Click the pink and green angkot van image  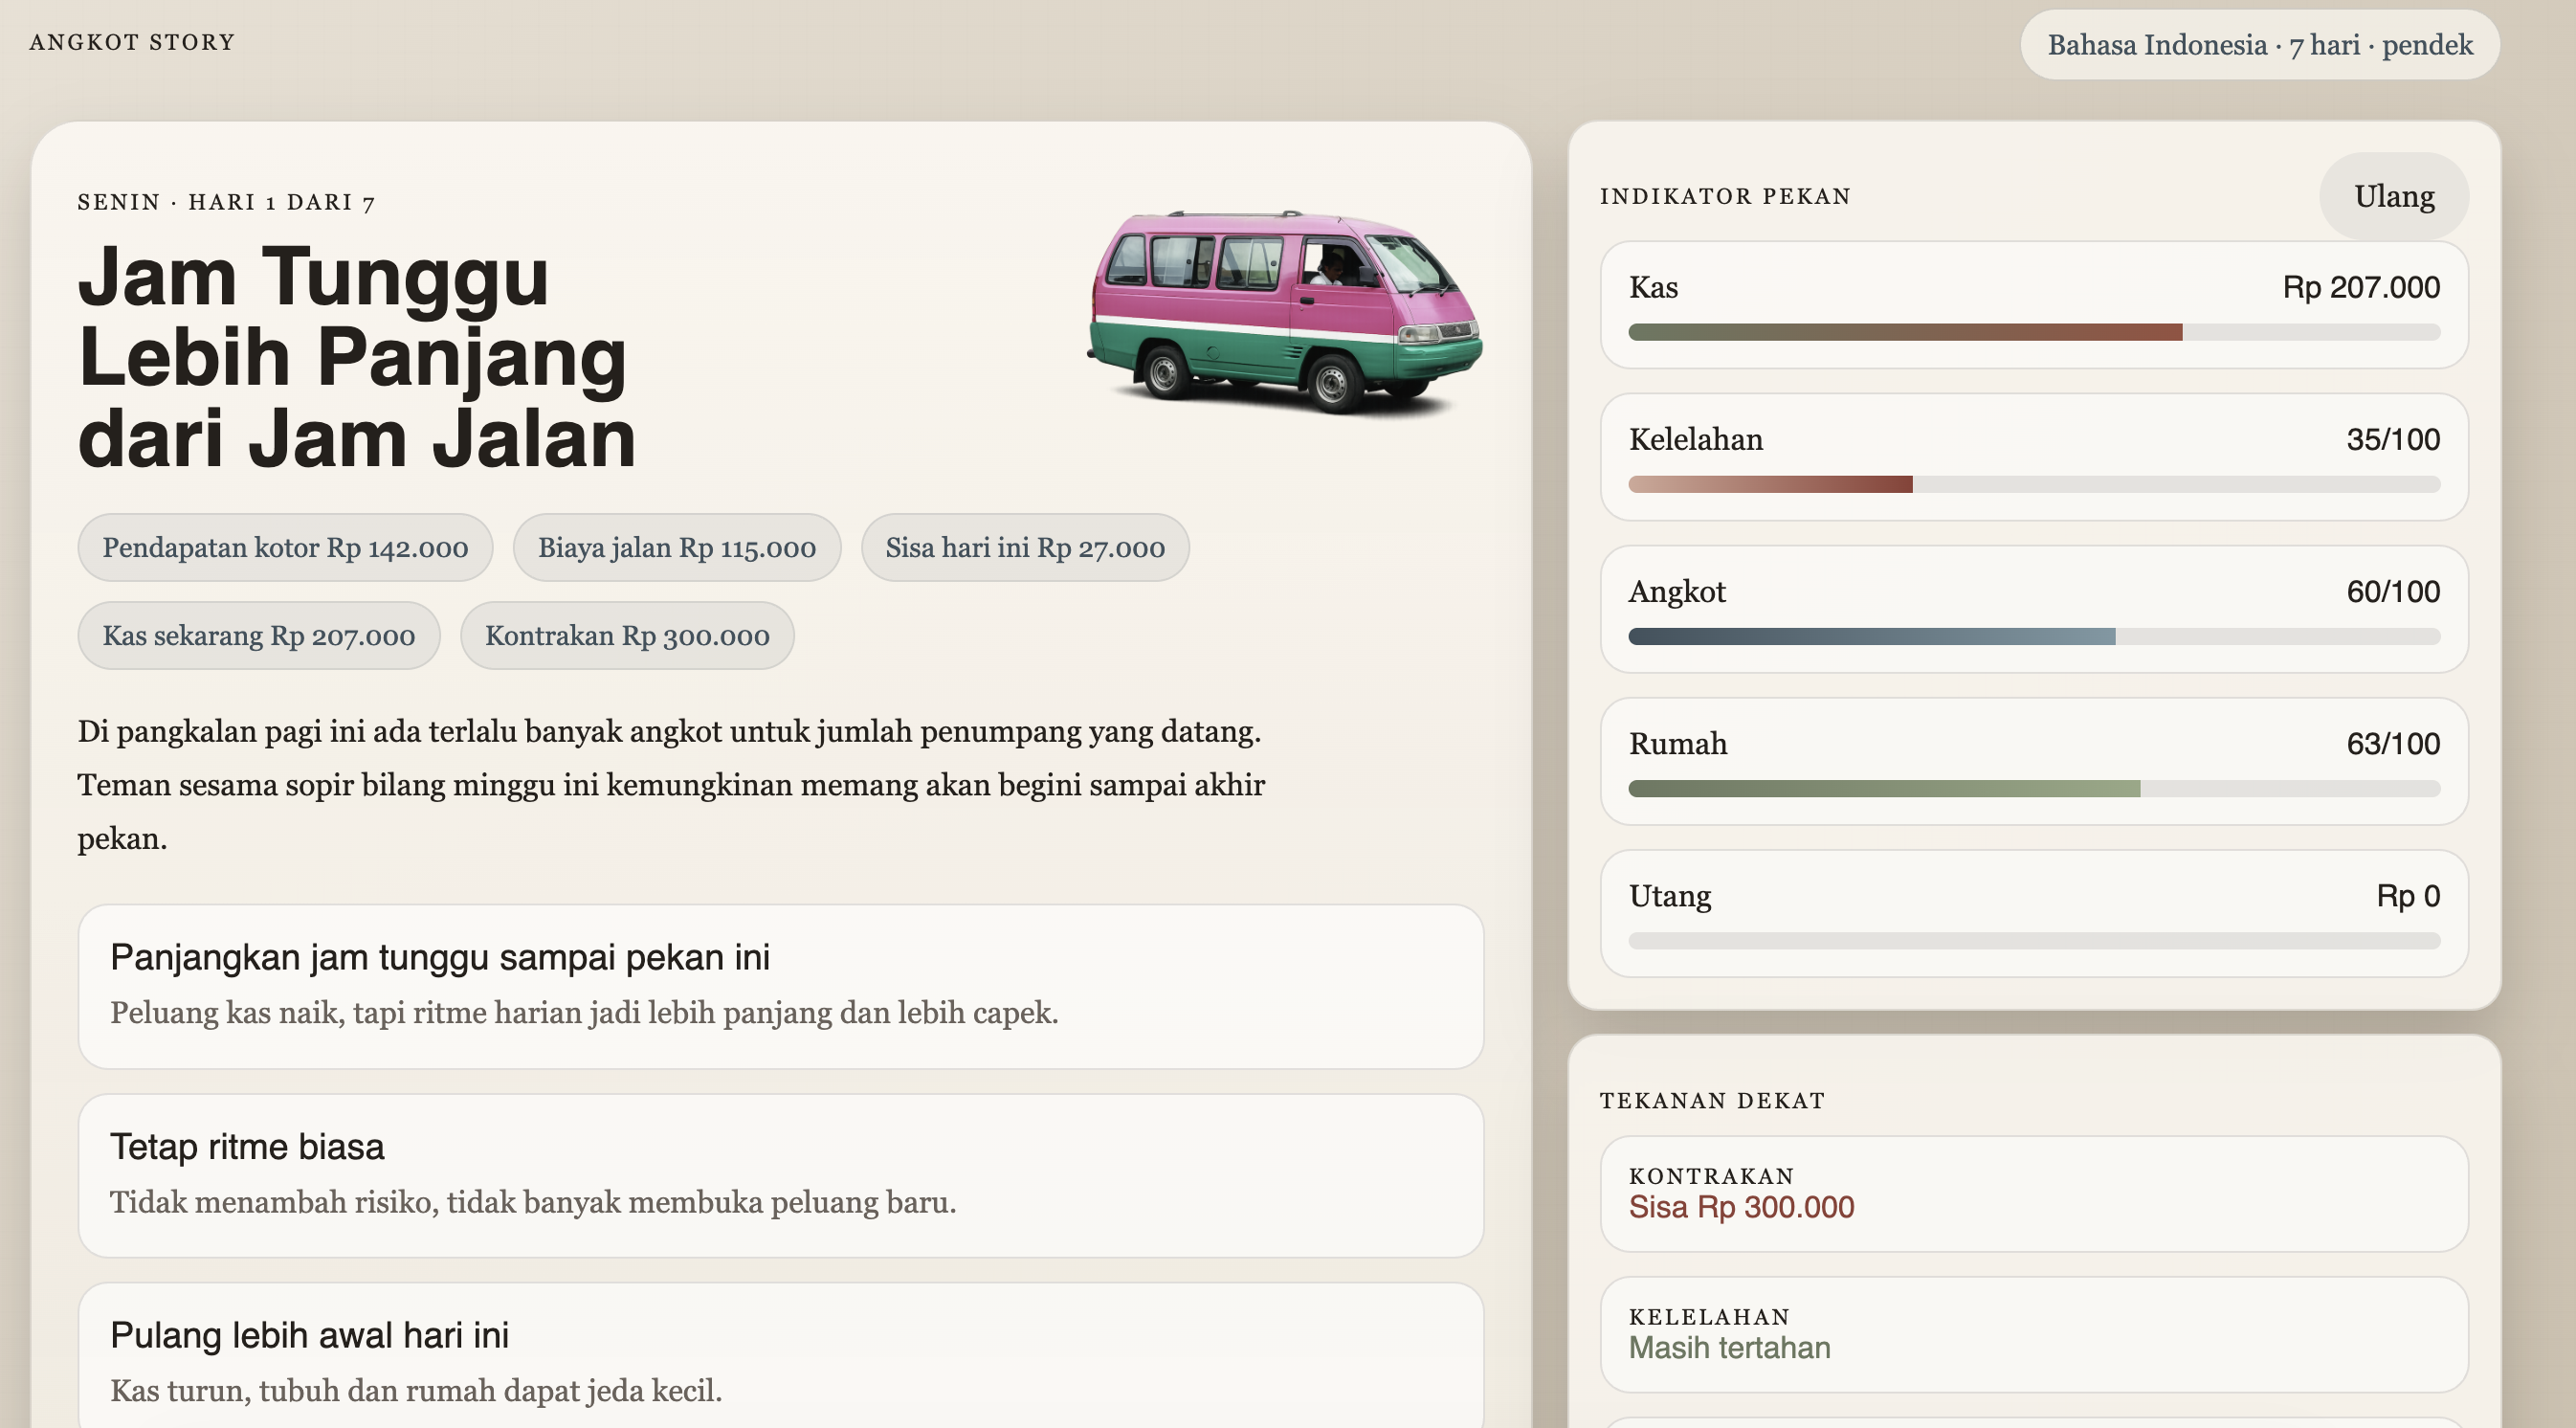pyautogui.click(x=1285, y=312)
